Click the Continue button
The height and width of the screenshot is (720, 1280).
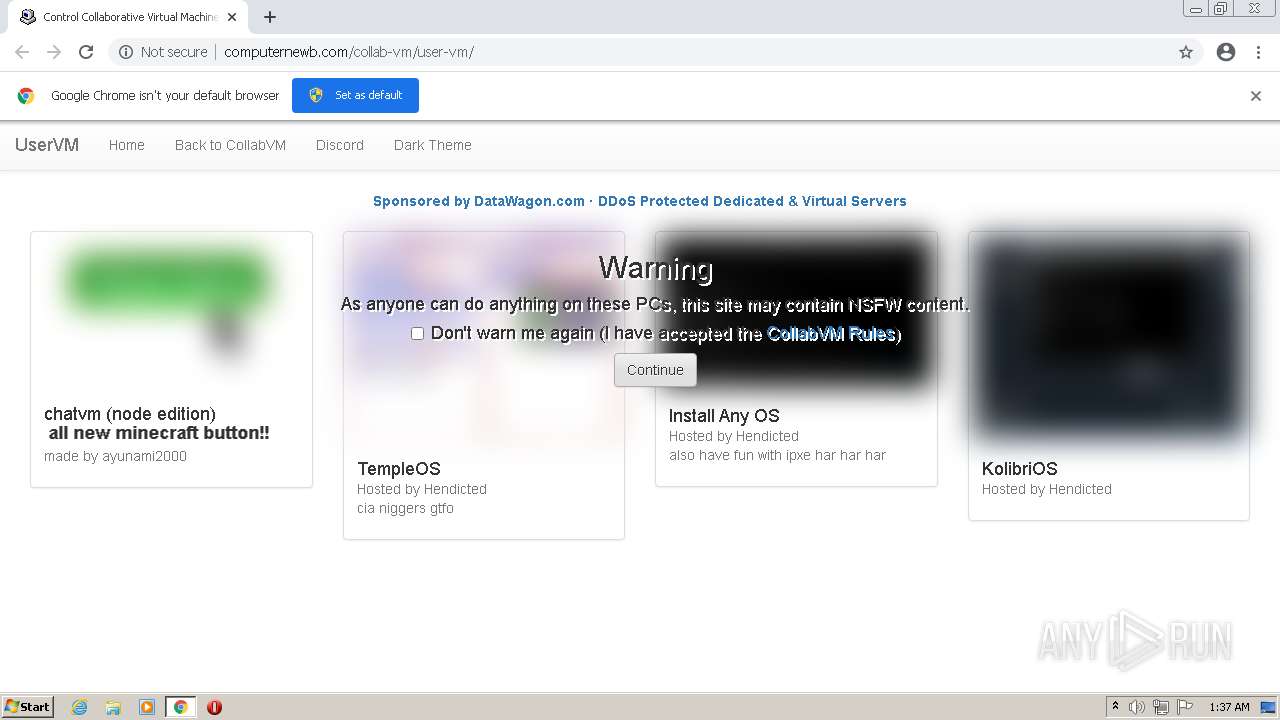tap(655, 370)
